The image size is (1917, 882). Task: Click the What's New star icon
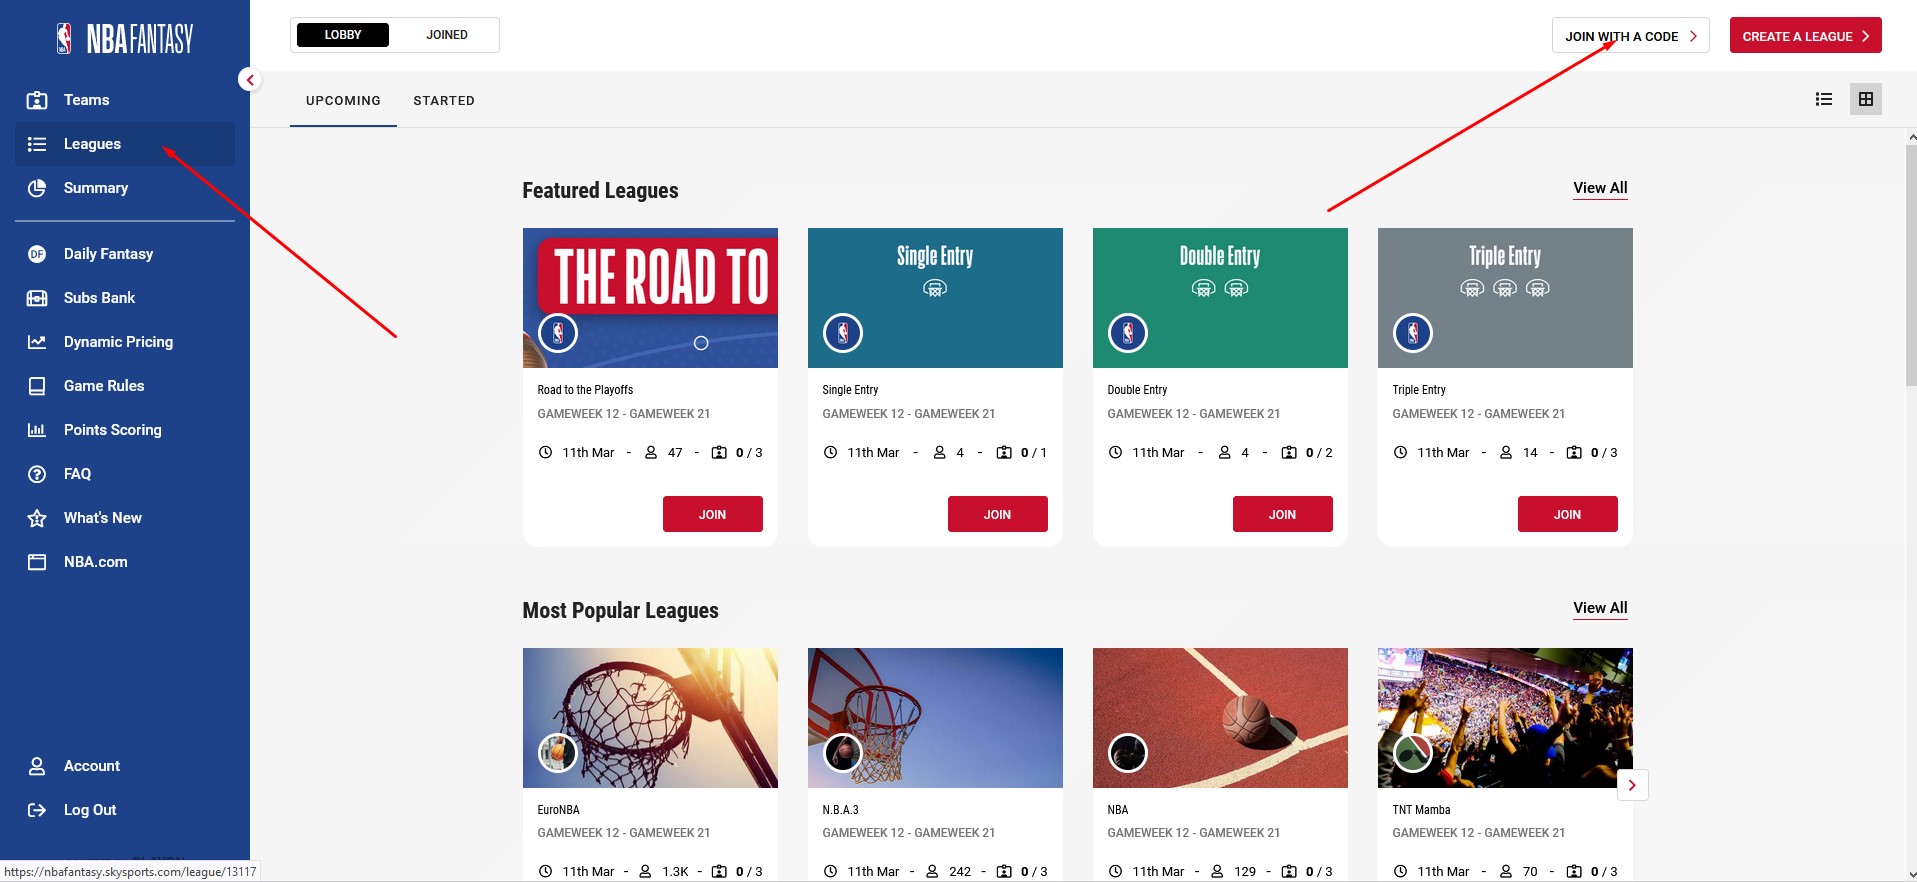pos(37,518)
